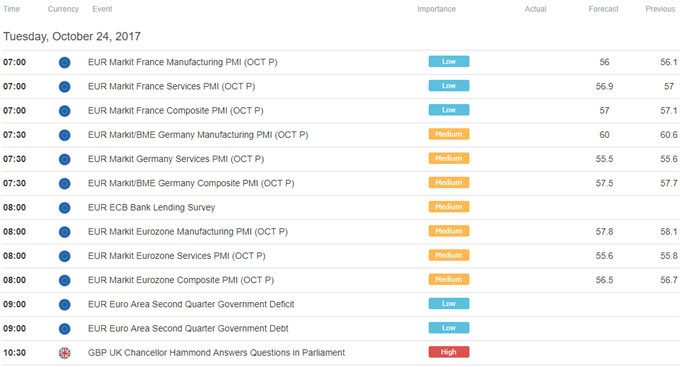Screen dimensions: 680x367
Task: Click the EU flag icon next to ECB Bank Lending Survey
Action: (x=65, y=208)
